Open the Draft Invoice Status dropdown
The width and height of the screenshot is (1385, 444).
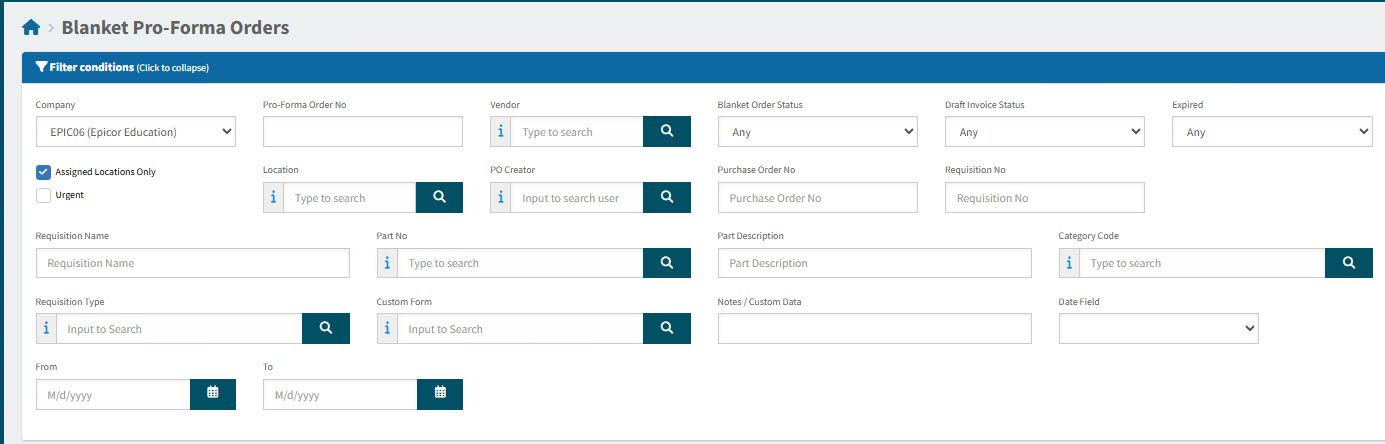tap(1044, 132)
